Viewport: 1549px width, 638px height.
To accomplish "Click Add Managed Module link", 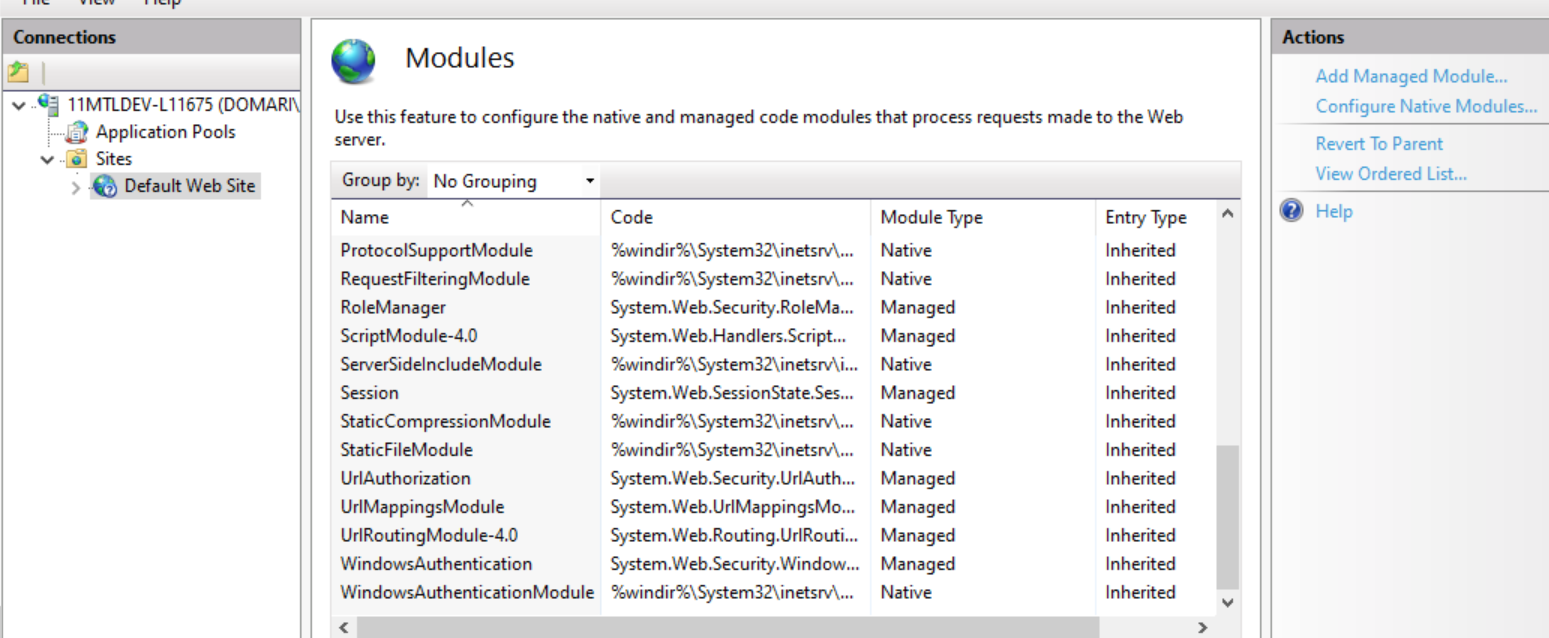I will click(x=1411, y=76).
